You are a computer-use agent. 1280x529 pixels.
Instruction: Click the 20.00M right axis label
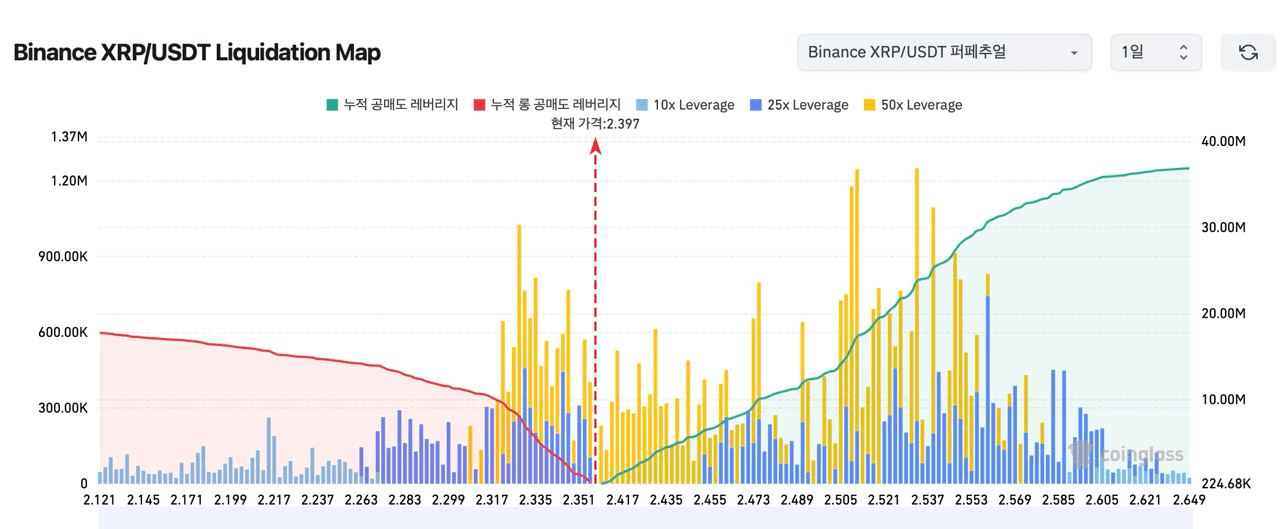[x=1223, y=314]
